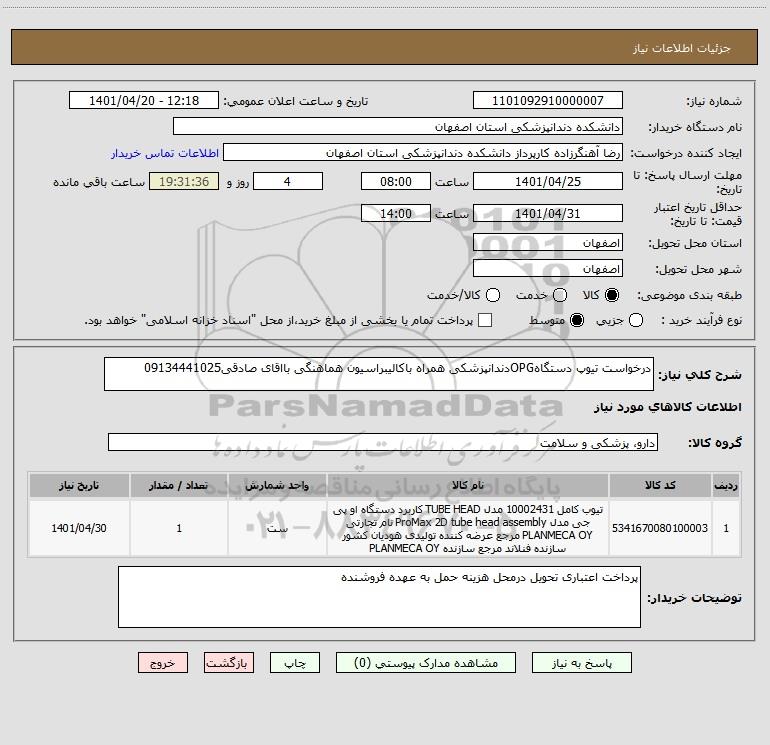
Task: Choose the متوسط purchase process option
Action: click(577, 320)
